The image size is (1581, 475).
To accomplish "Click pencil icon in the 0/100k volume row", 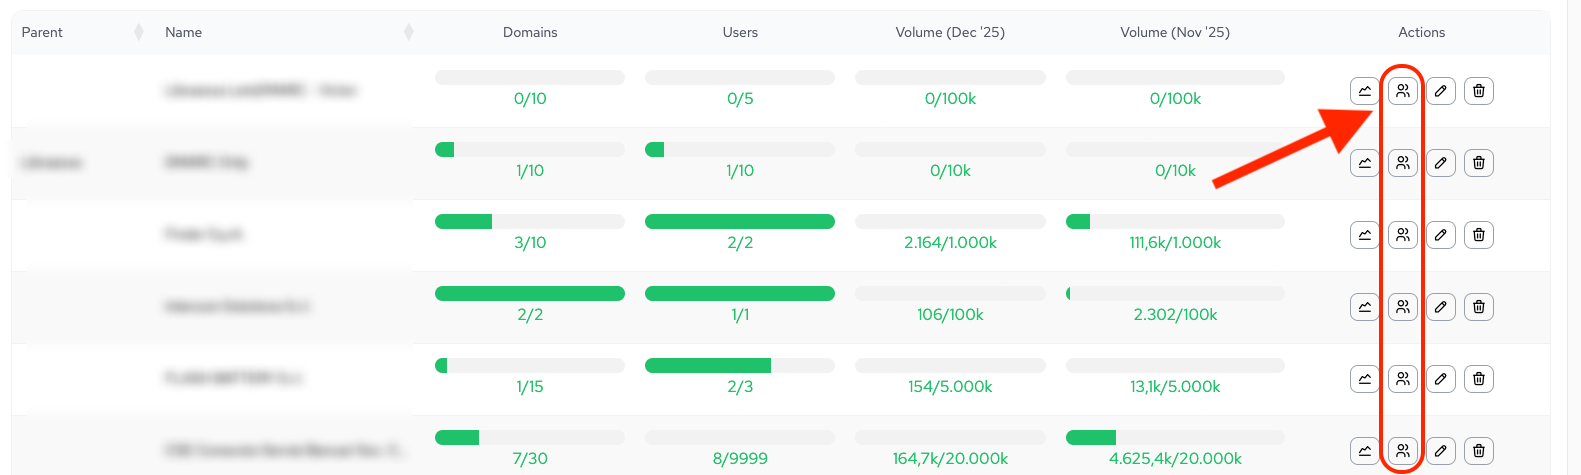I will coord(1441,91).
